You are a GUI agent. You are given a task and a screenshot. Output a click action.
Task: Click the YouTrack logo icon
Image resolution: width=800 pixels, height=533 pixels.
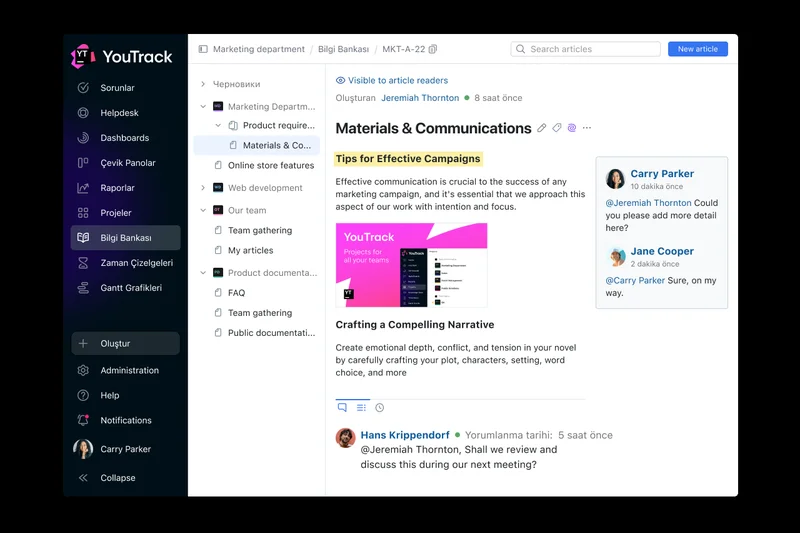coord(83,56)
